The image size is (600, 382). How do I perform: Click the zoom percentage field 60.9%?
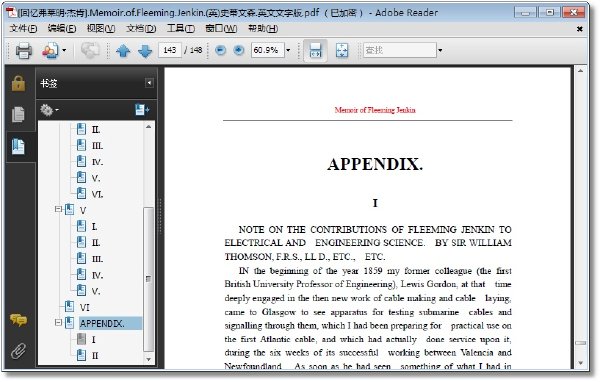[x=267, y=50]
